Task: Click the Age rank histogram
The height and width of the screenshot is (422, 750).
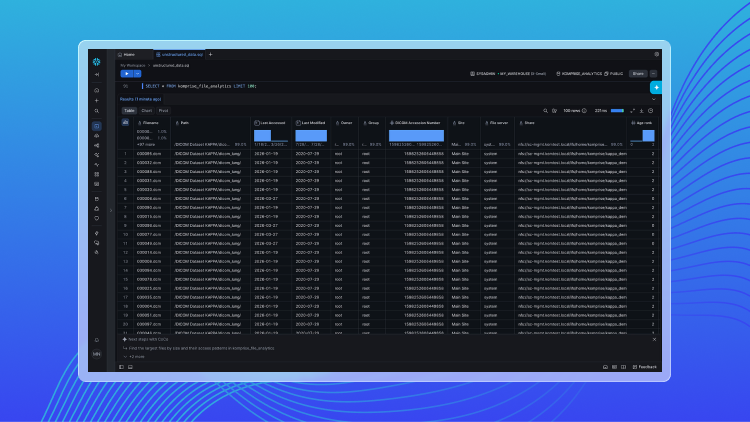Action: [642, 135]
